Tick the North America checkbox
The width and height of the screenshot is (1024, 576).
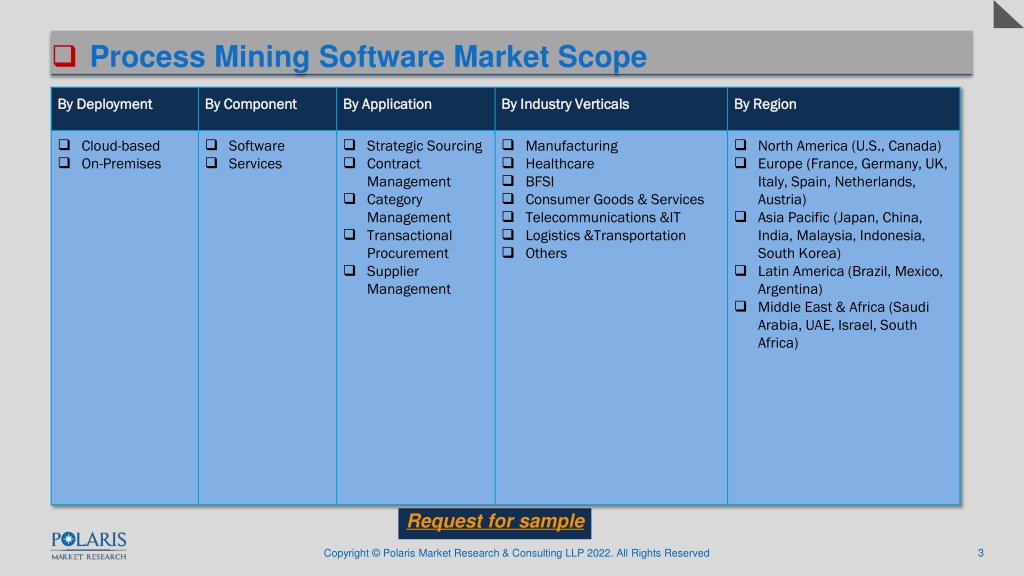741,145
